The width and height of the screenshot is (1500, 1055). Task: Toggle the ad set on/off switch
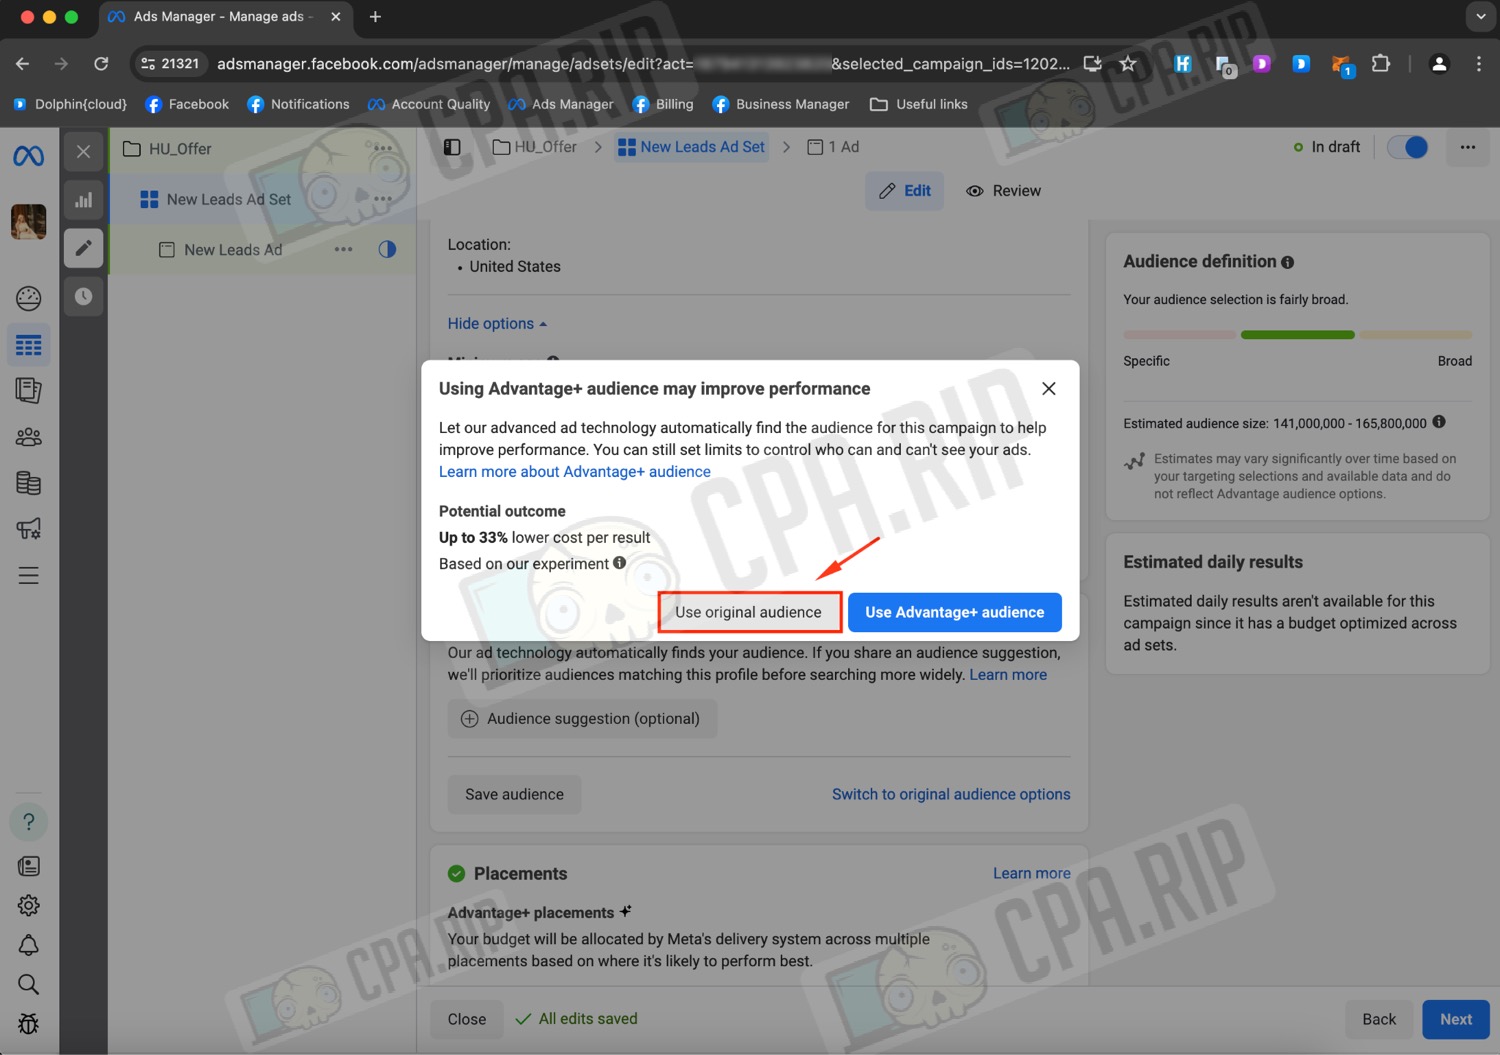tap(1407, 147)
